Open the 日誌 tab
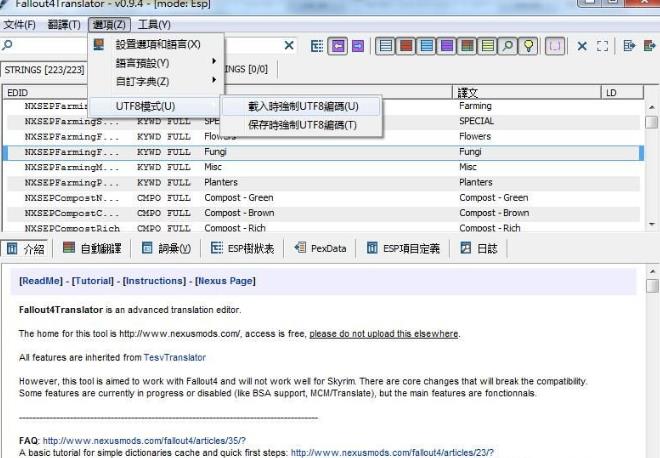The image size is (660, 458). pos(479,249)
